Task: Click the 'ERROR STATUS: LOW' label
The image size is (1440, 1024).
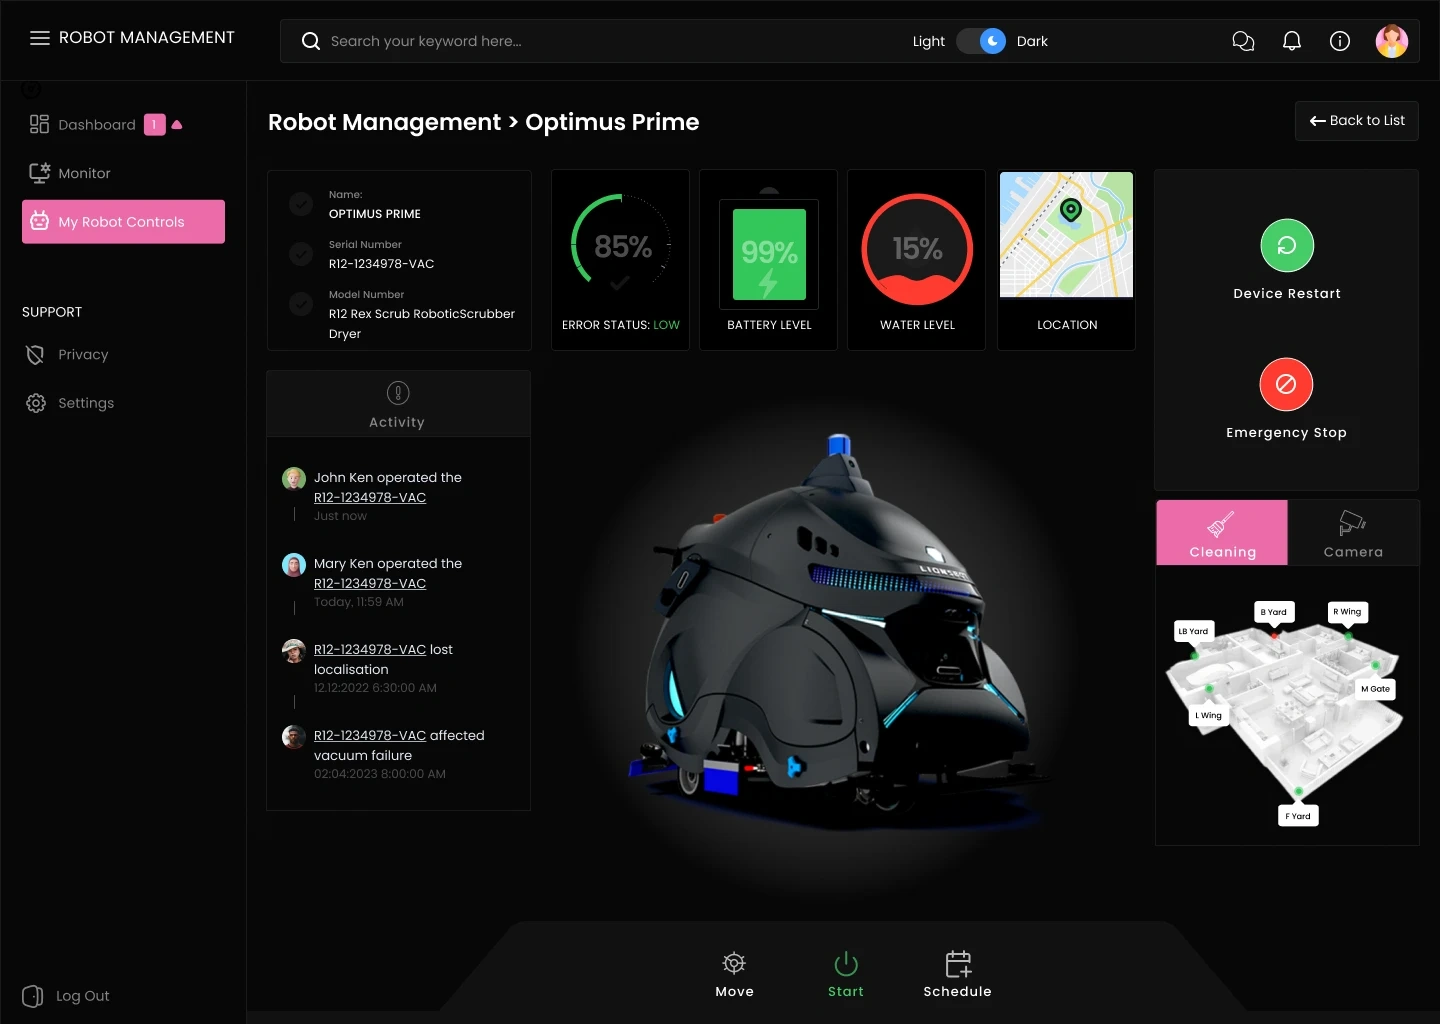Action: [621, 325]
